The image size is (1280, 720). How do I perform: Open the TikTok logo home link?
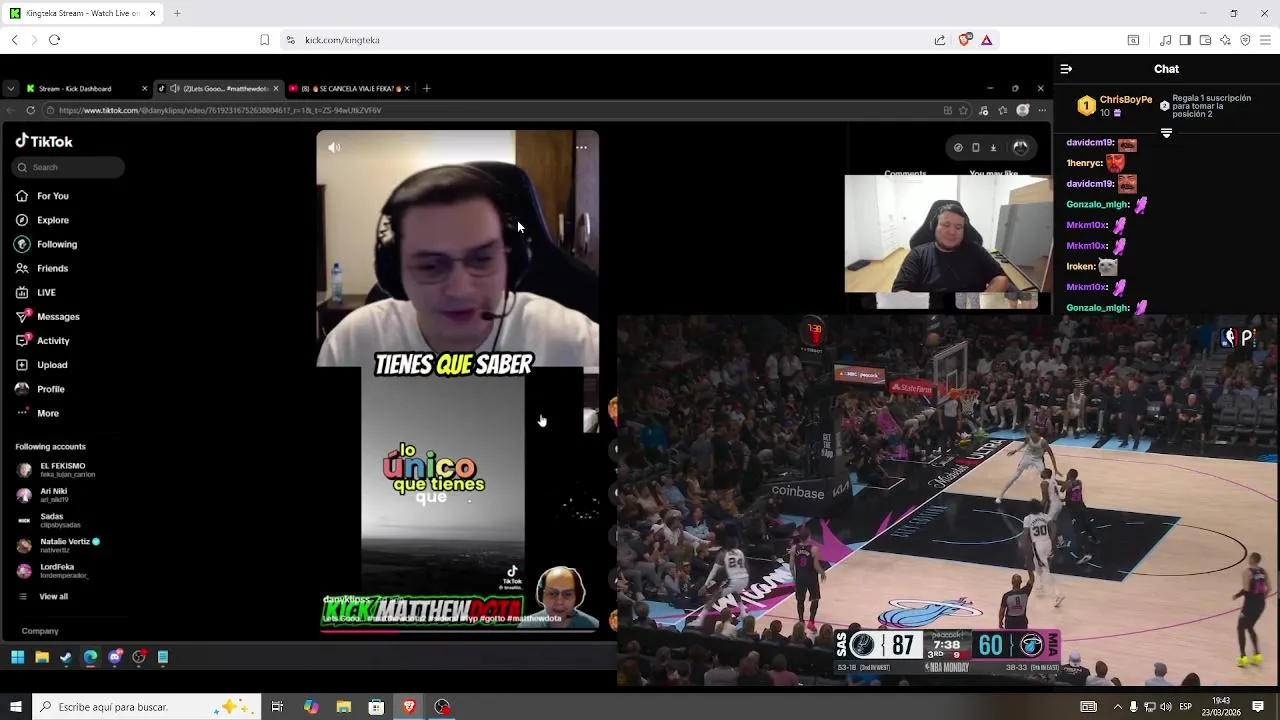(44, 141)
